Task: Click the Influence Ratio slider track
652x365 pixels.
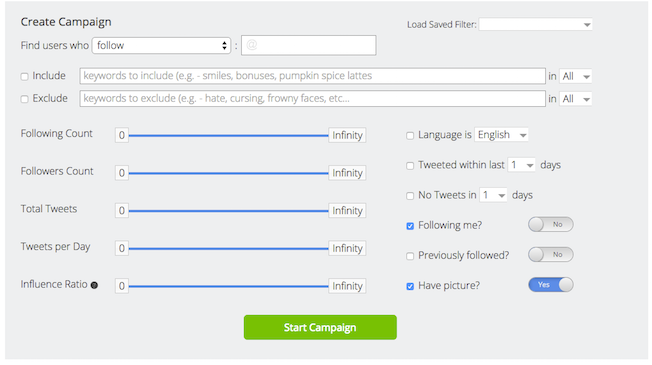Action: pyautogui.click(x=228, y=286)
